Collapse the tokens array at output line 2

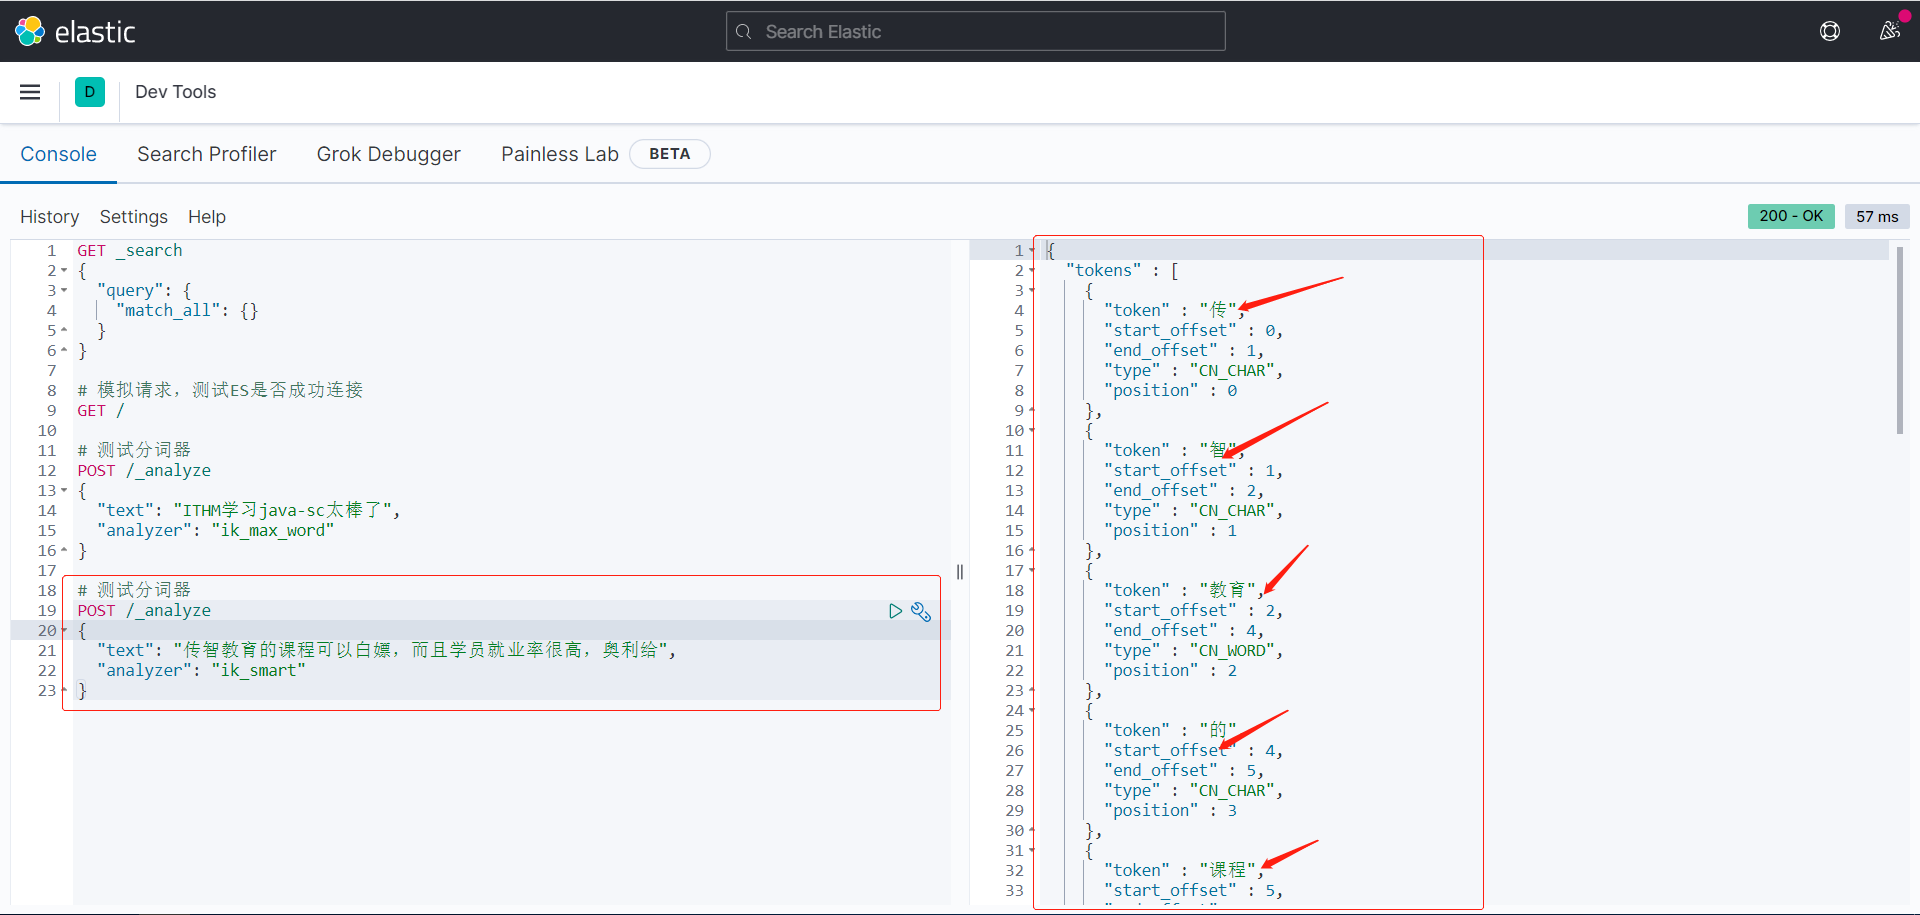coord(1032,271)
